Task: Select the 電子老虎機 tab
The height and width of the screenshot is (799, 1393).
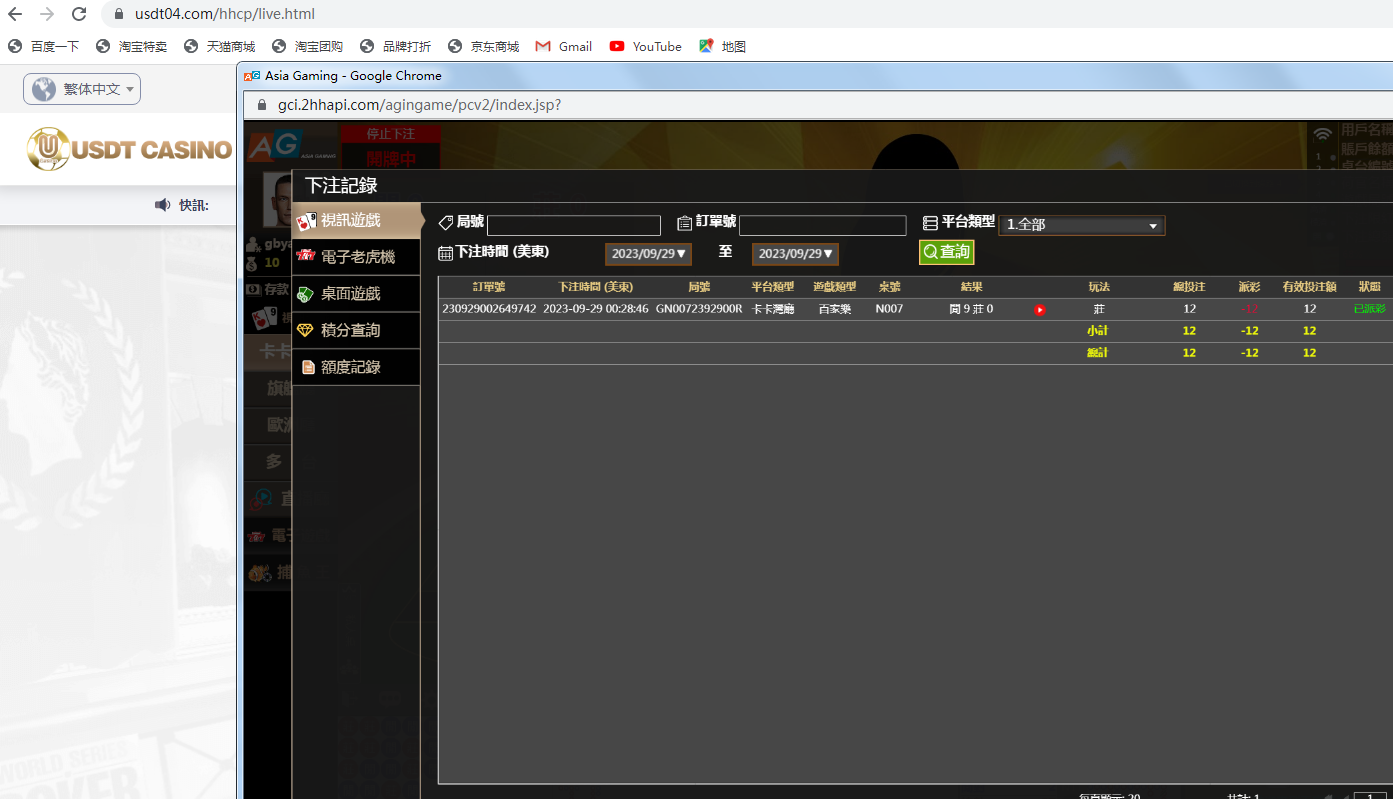Action: click(356, 257)
